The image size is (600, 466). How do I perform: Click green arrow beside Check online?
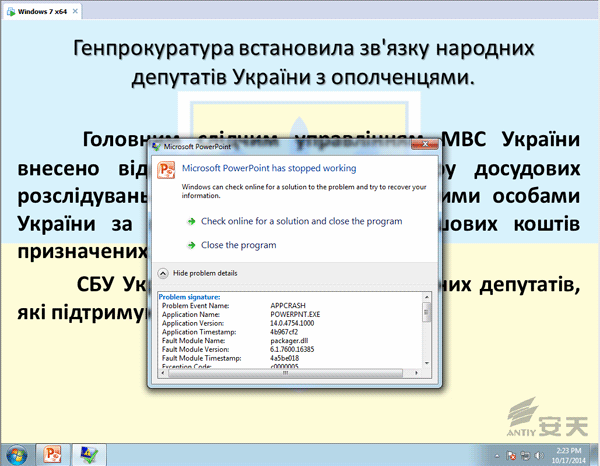[x=191, y=222]
